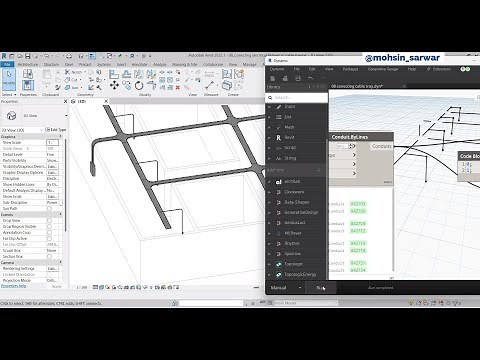The height and width of the screenshot is (360, 480).
Task: Click Edit button for Graphic Display Options
Action: (52, 173)
